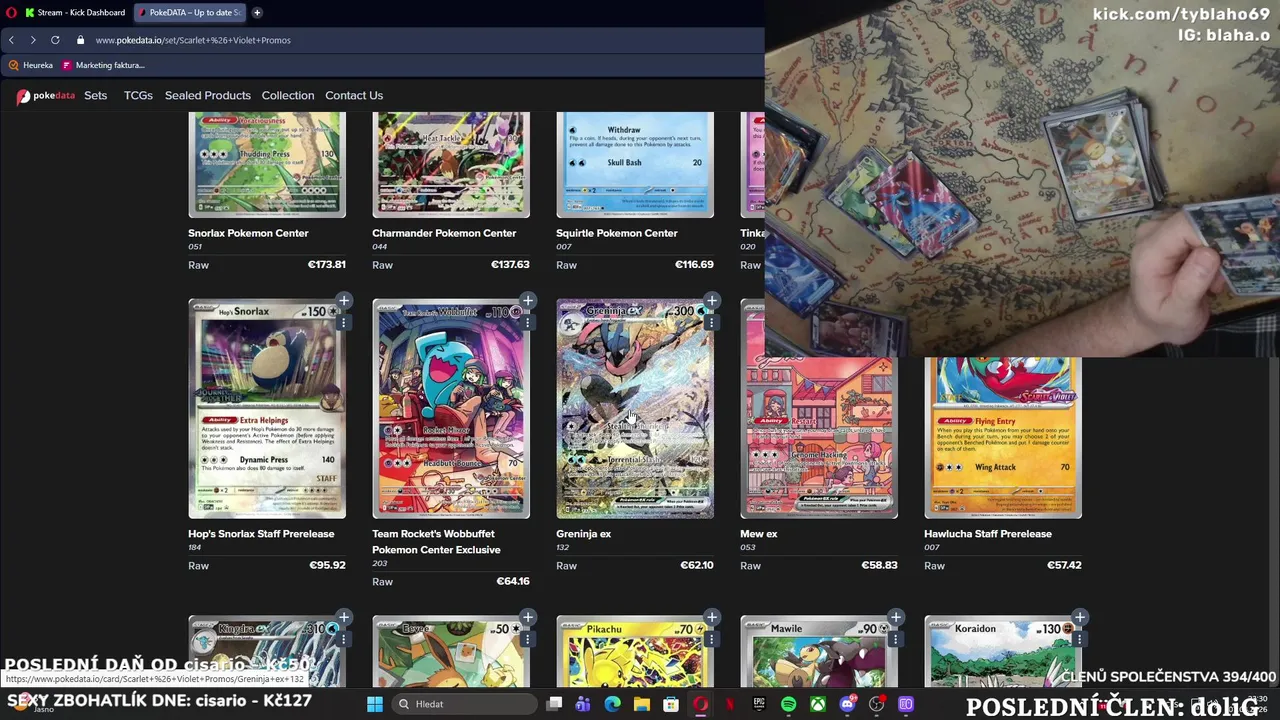Open the Collection page

(x=288, y=96)
